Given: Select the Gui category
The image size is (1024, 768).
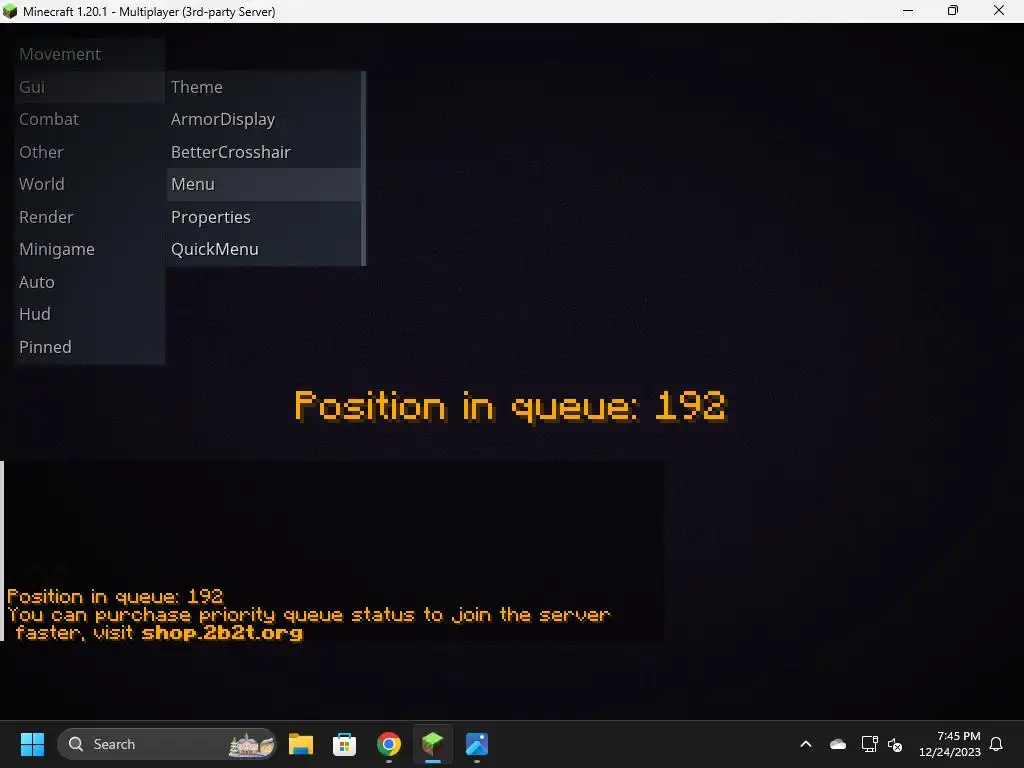Looking at the screenshot, I should click(89, 87).
